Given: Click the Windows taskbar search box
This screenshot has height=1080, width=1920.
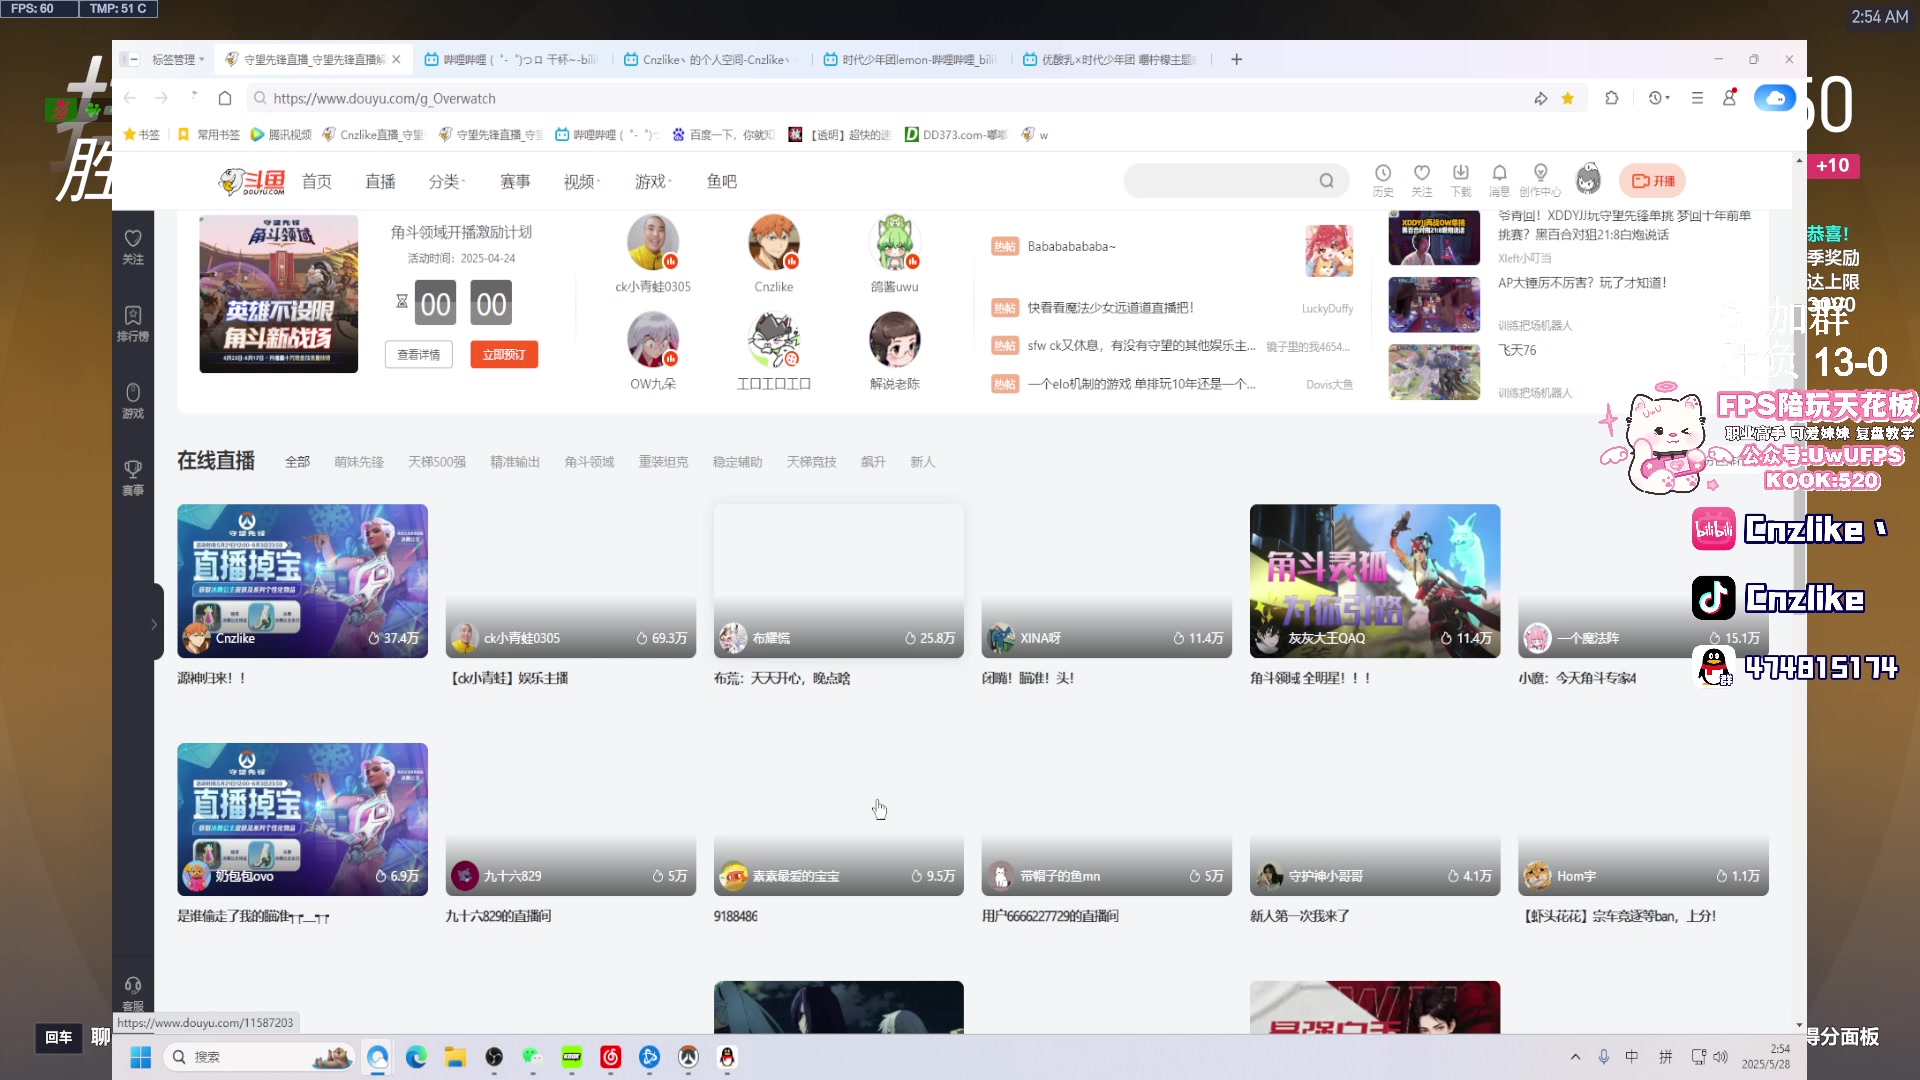Looking at the screenshot, I should (258, 1057).
